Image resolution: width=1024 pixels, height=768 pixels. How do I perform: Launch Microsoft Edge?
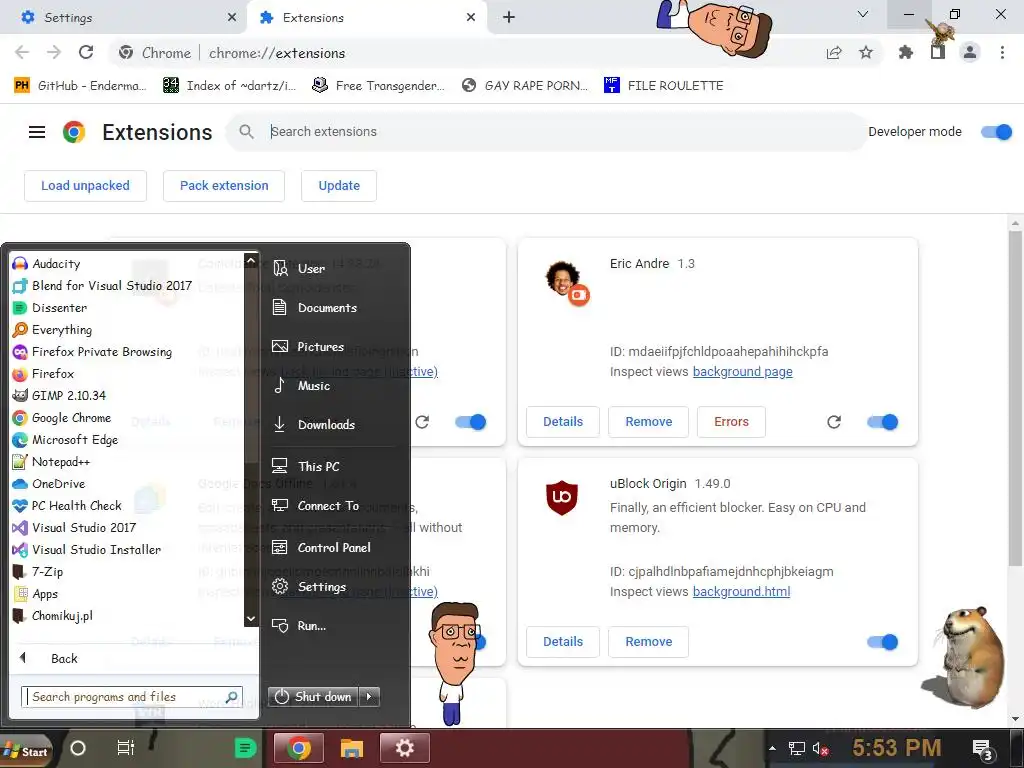(x=65, y=440)
